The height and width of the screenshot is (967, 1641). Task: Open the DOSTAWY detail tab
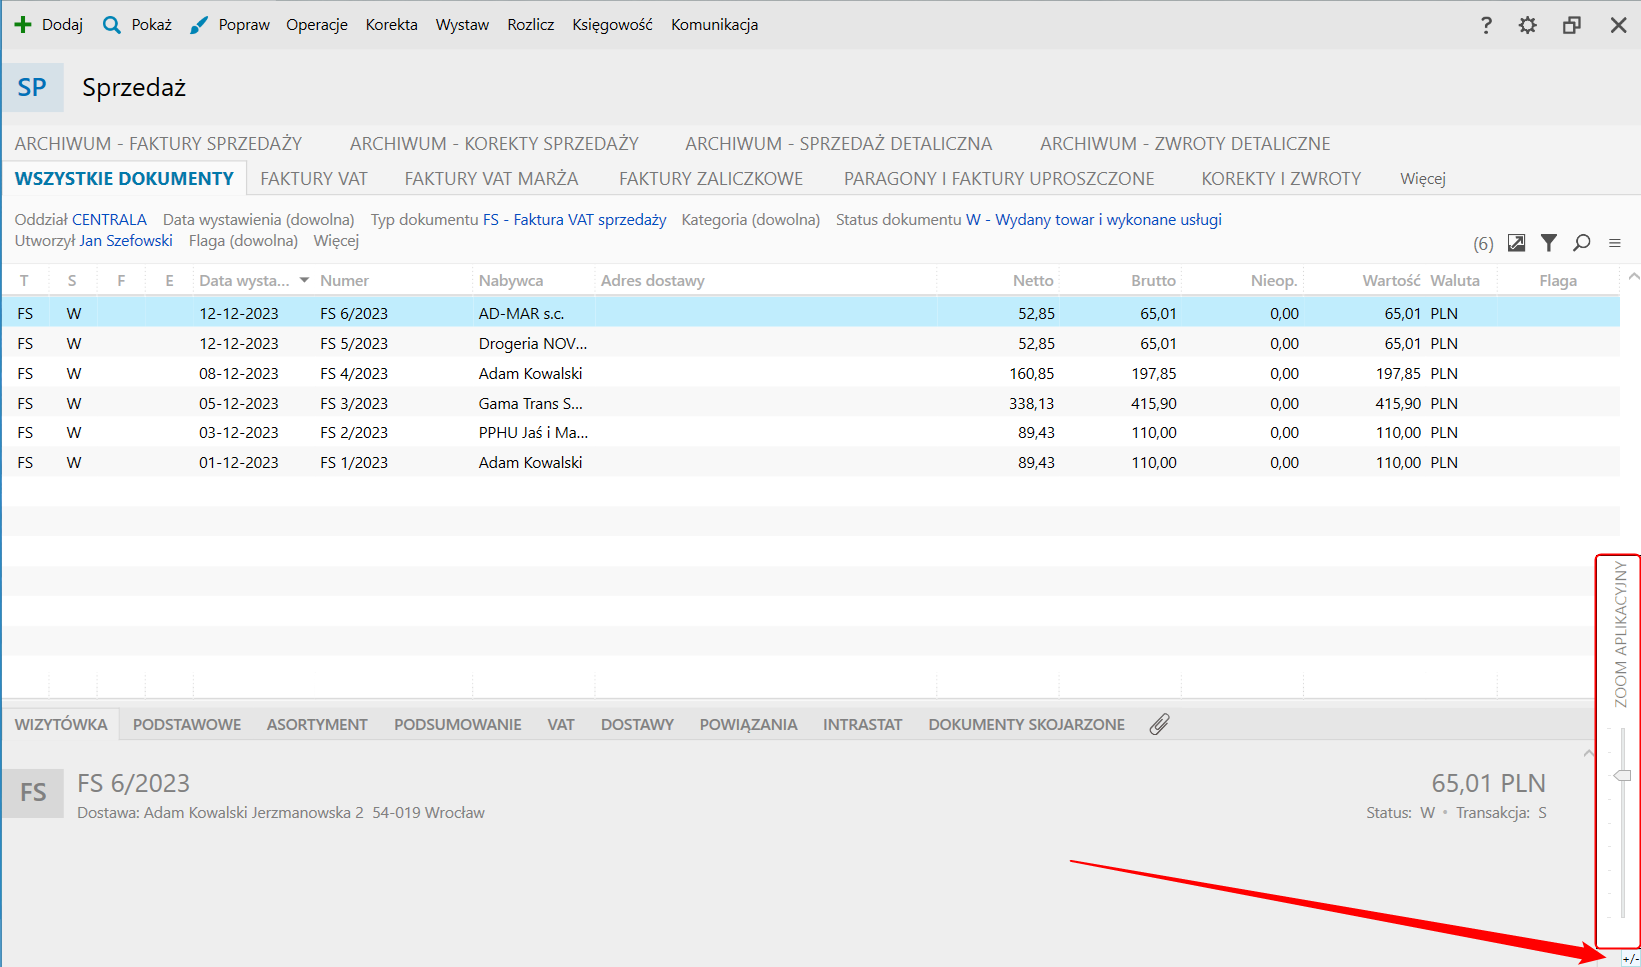637,725
